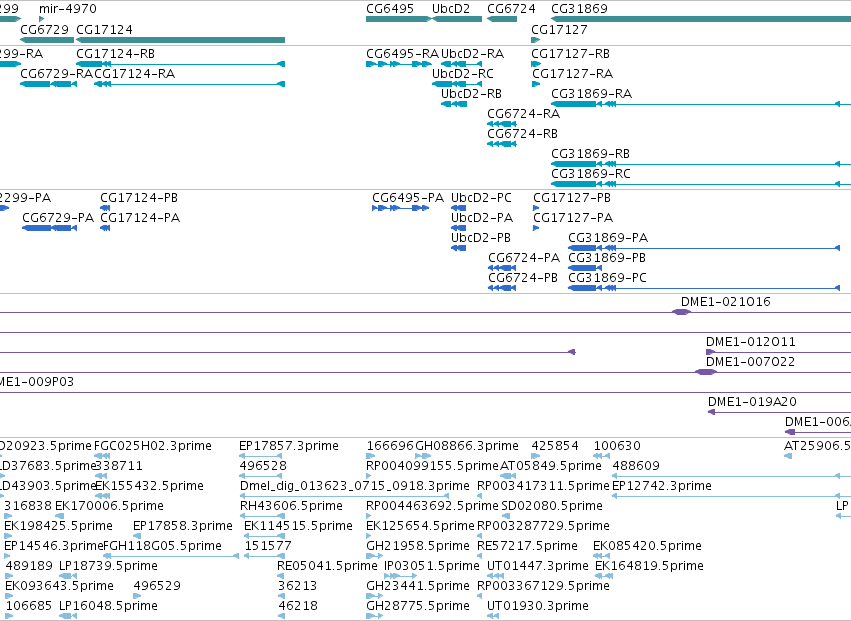Open the Dmel_dig_013623_0715_0918.3prime feature

point(344,496)
